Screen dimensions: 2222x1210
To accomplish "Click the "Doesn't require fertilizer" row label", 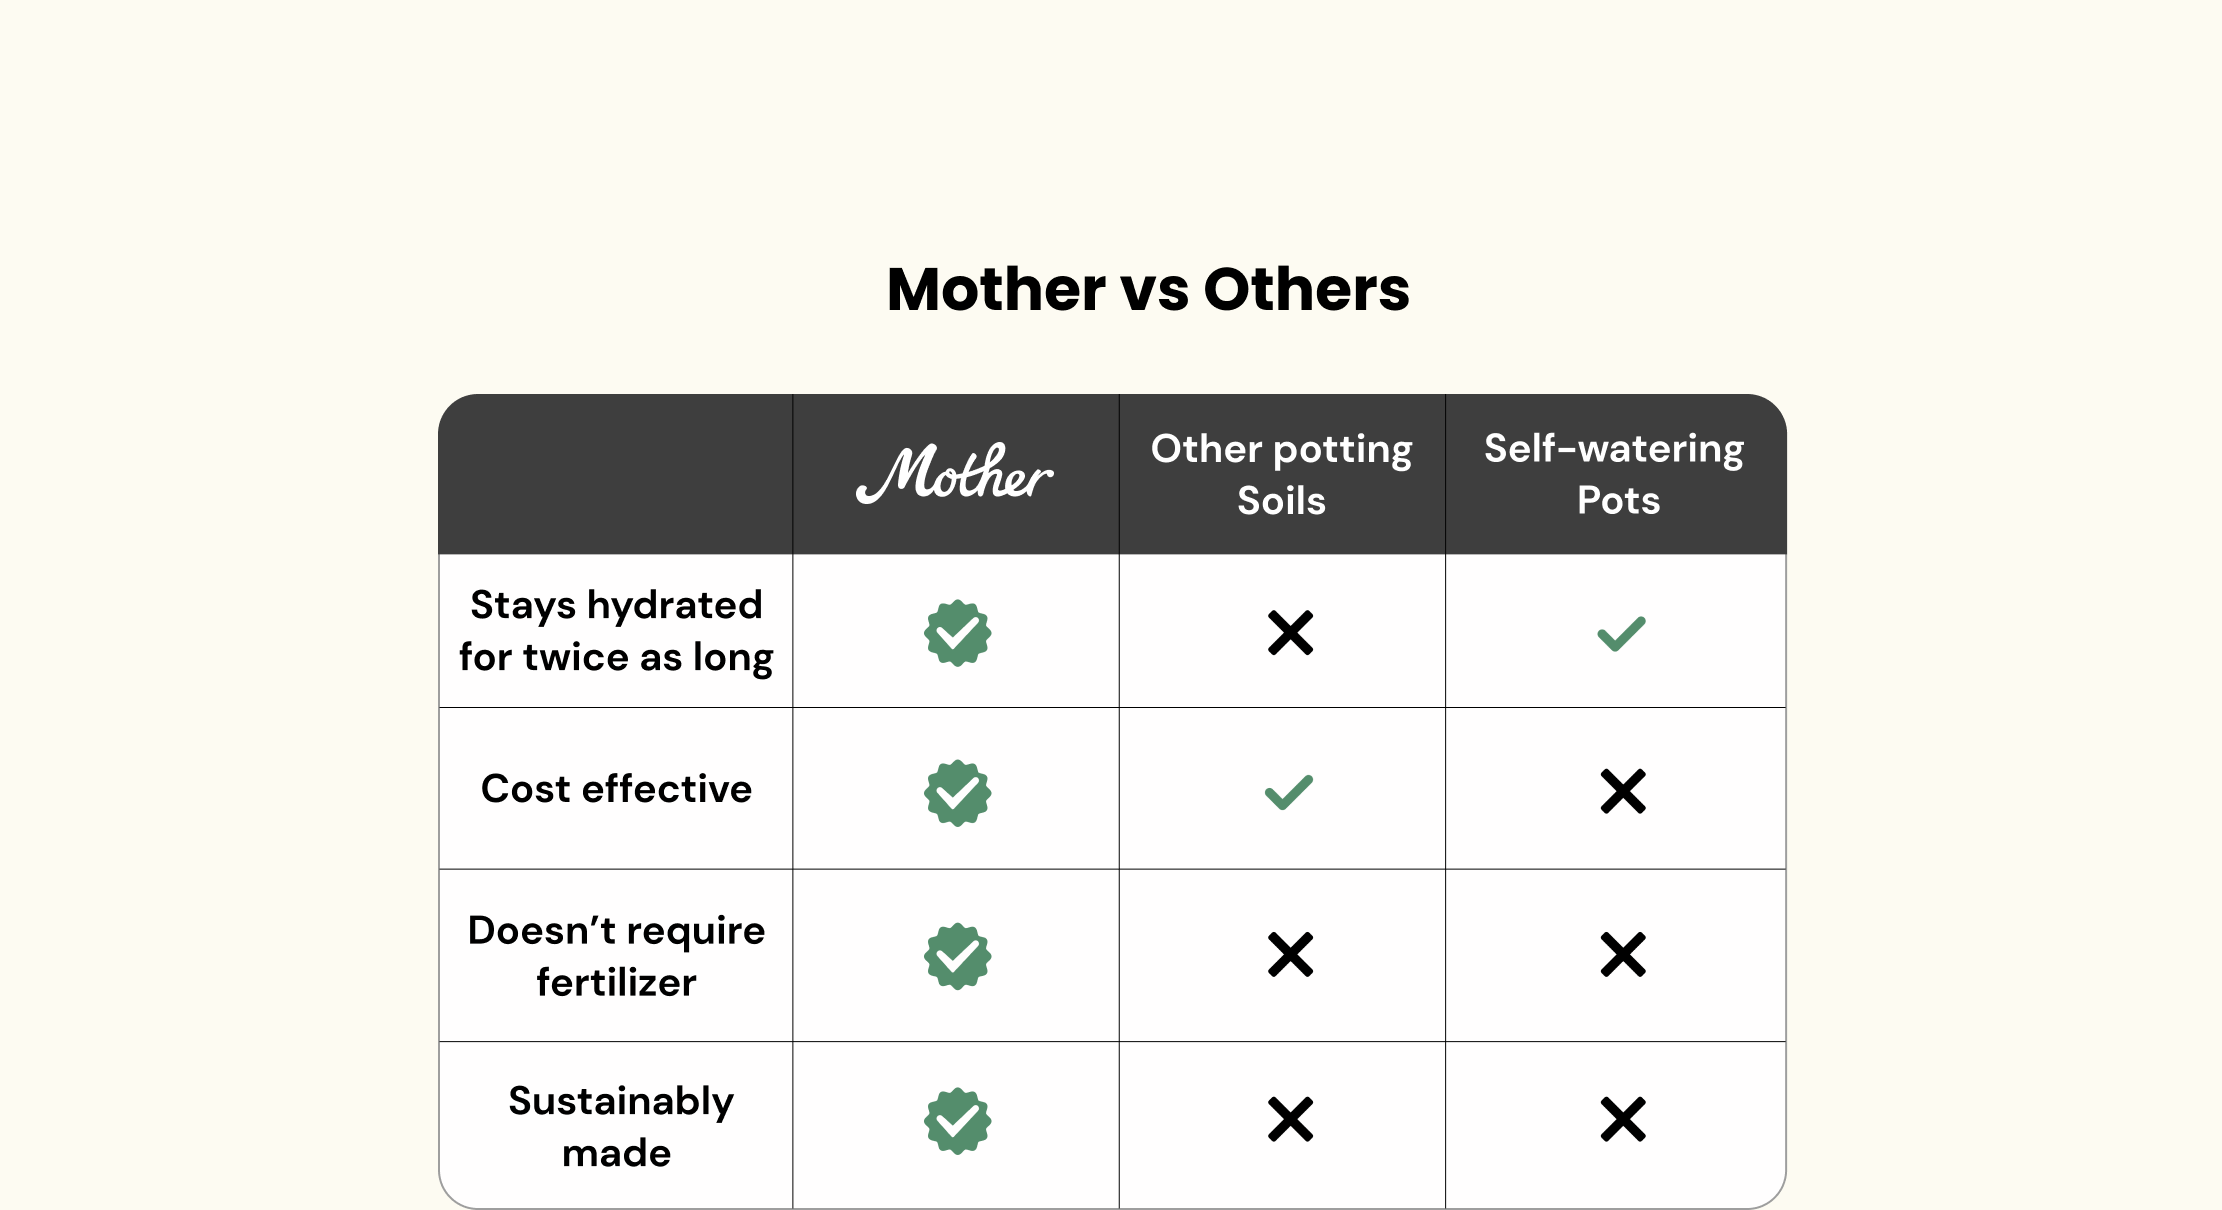I will [x=616, y=956].
